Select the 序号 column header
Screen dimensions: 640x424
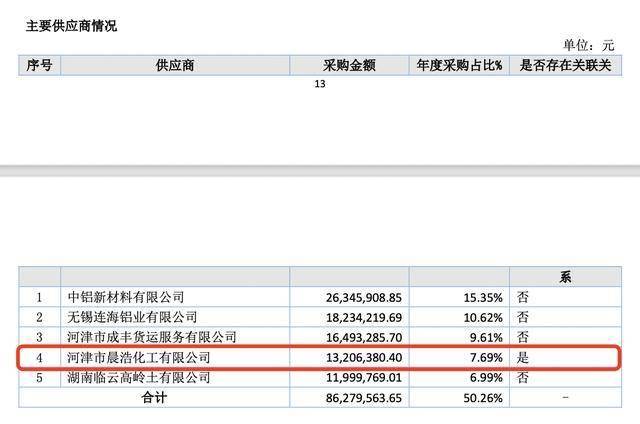click(x=40, y=65)
